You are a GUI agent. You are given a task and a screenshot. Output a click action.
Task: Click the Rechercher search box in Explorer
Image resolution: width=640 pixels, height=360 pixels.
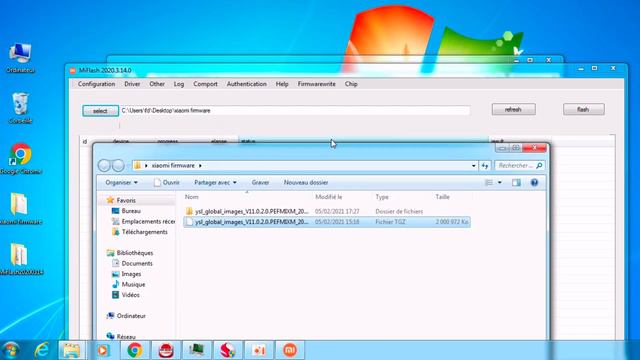pyautogui.click(x=516, y=165)
